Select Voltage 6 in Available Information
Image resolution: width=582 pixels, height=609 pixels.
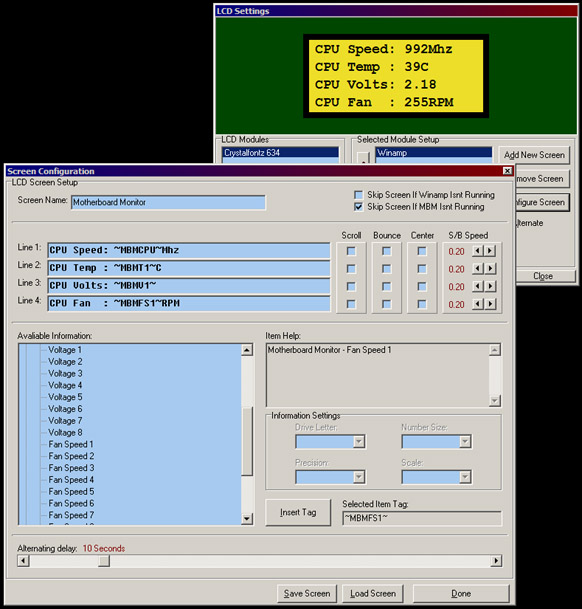coord(65,409)
